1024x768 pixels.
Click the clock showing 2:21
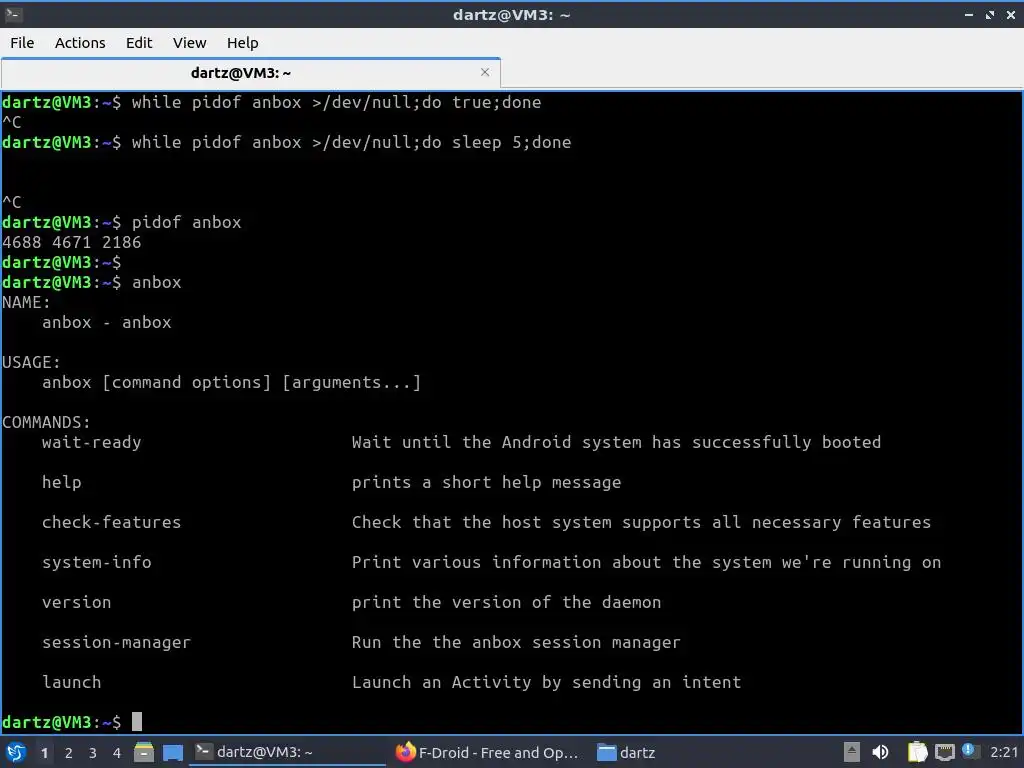(x=1004, y=752)
